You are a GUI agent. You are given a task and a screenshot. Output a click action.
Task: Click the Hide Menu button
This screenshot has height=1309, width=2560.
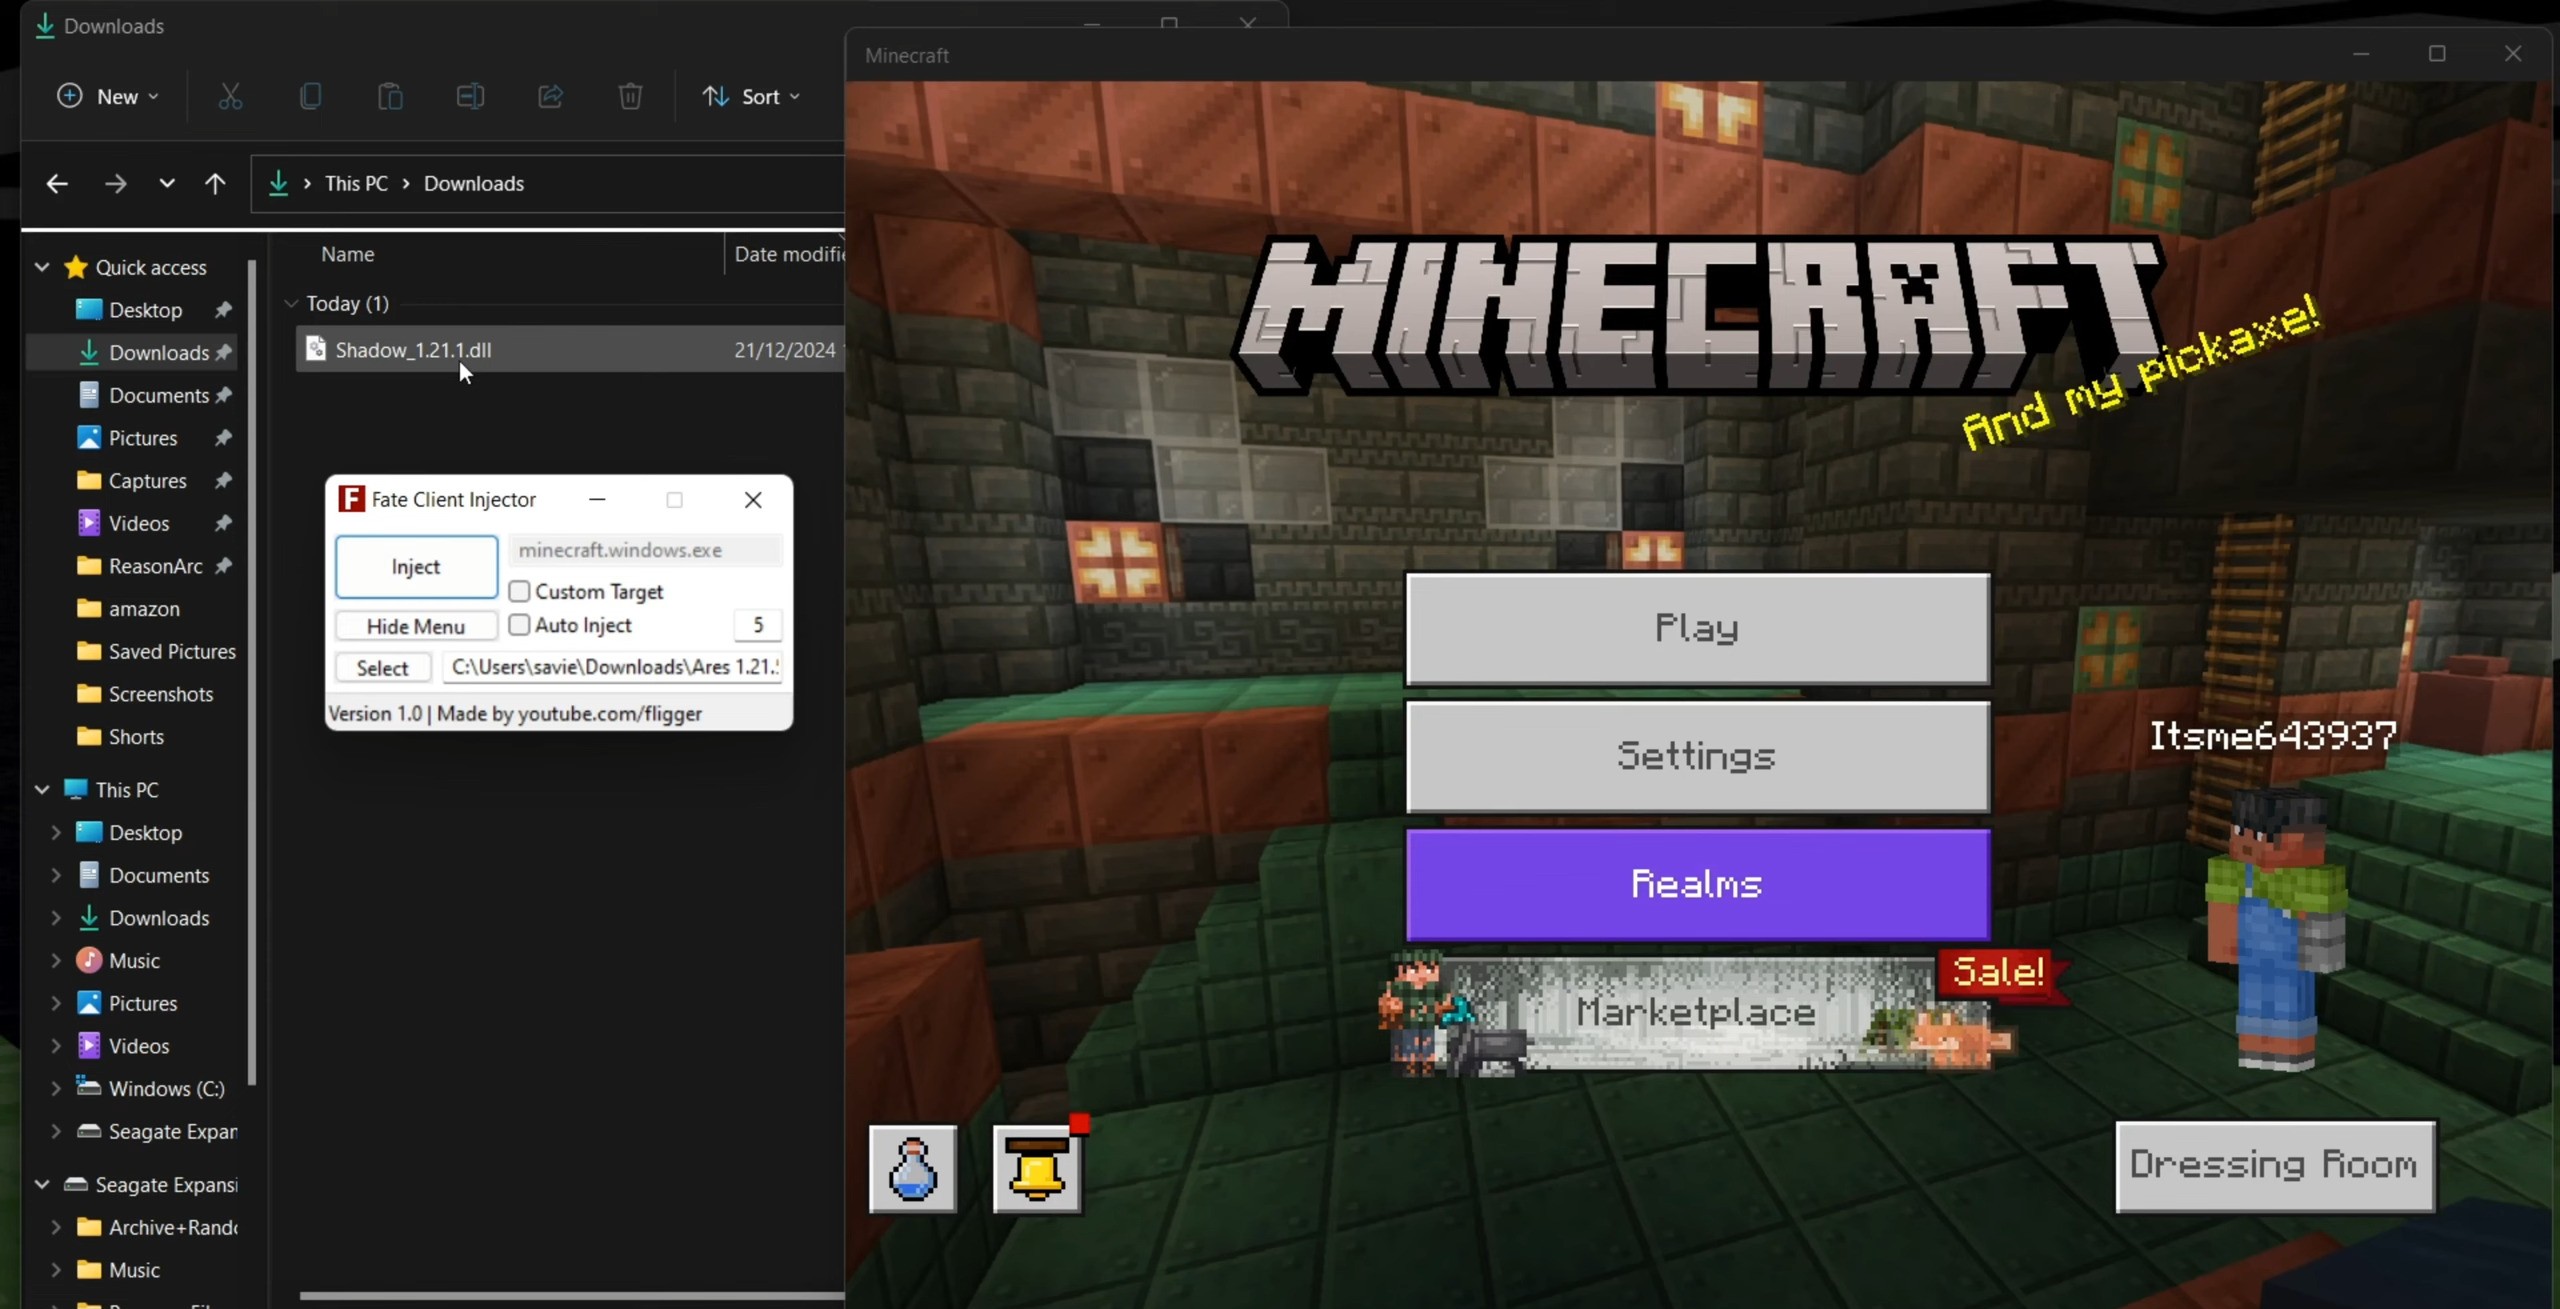(x=416, y=627)
